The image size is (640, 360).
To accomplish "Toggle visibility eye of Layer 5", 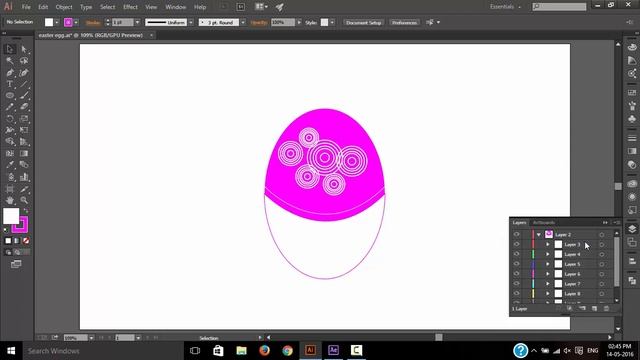I will [516, 264].
